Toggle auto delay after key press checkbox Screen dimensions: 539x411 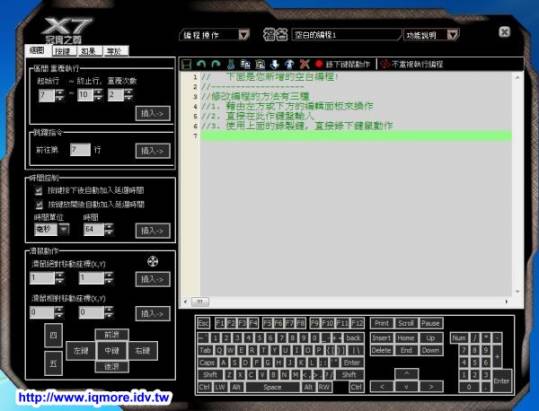click(x=38, y=190)
